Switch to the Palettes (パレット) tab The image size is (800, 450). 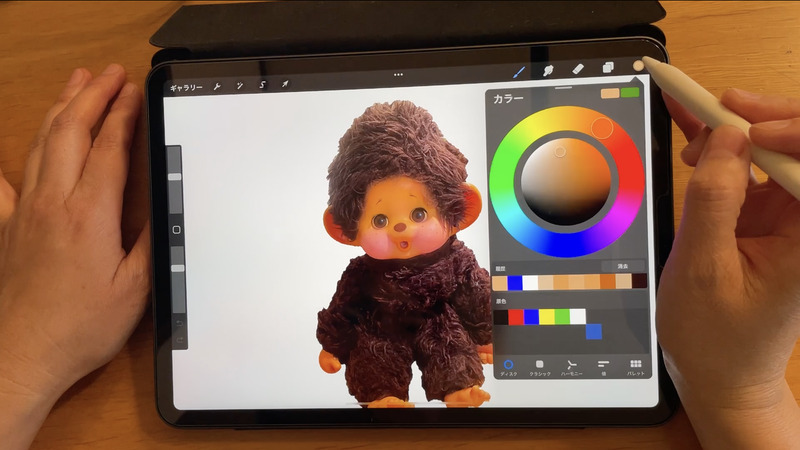coord(636,366)
